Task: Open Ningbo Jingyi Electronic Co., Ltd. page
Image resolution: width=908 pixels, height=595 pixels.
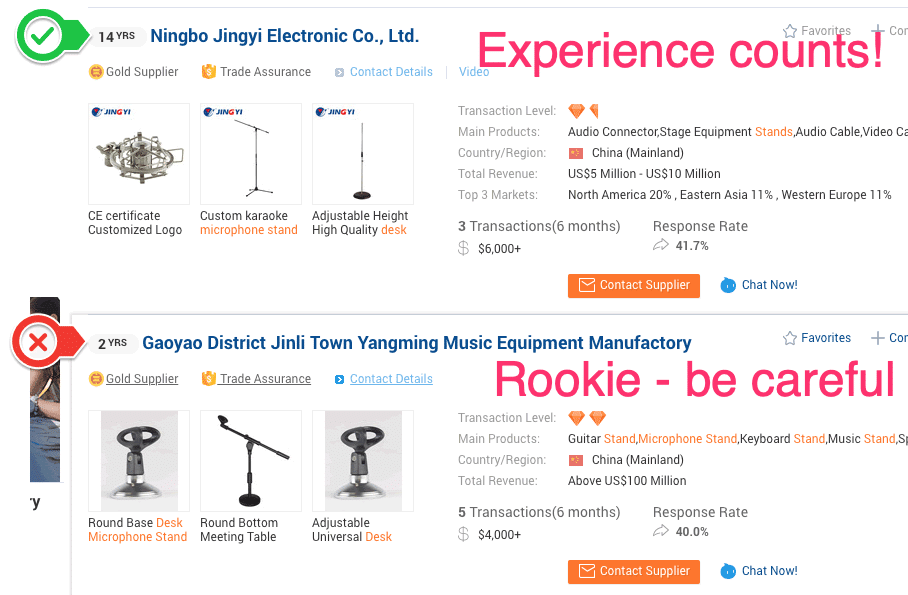Action: pyautogui.click(x=284, y=36)
